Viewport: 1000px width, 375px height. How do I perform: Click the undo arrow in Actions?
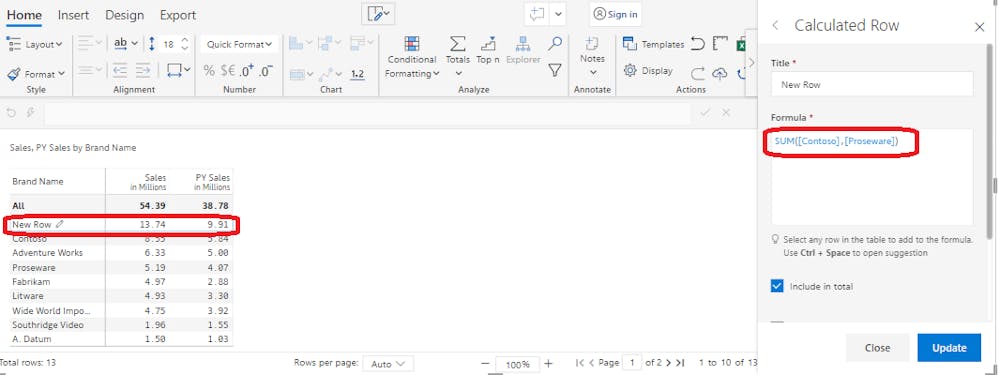click(x=698, y=44)
